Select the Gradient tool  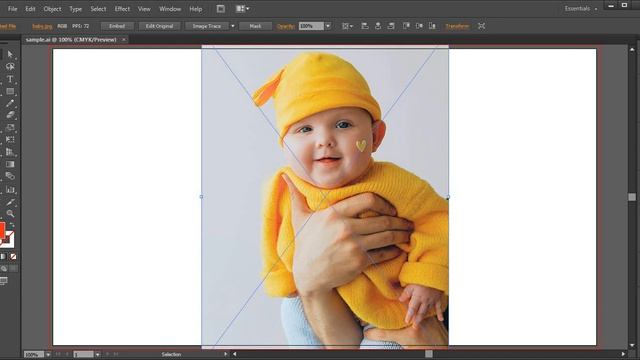[10, 164]
